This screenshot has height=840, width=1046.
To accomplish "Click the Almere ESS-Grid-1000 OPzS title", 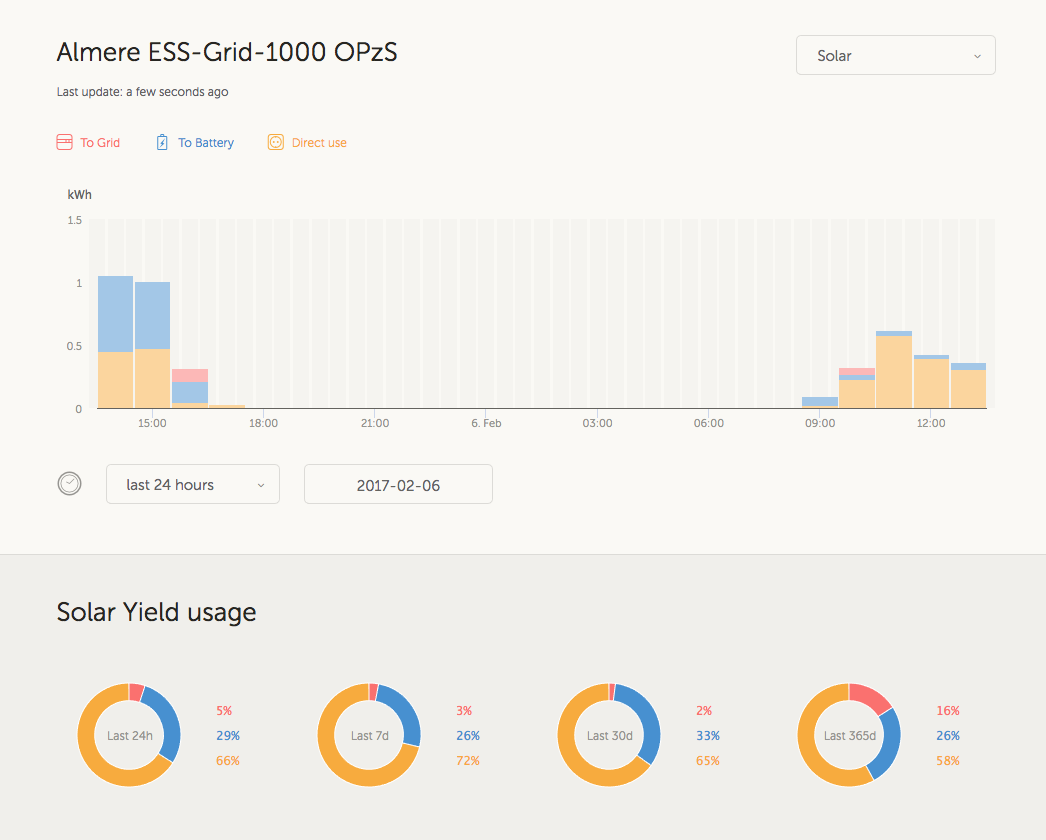I will tap(227, 52).
